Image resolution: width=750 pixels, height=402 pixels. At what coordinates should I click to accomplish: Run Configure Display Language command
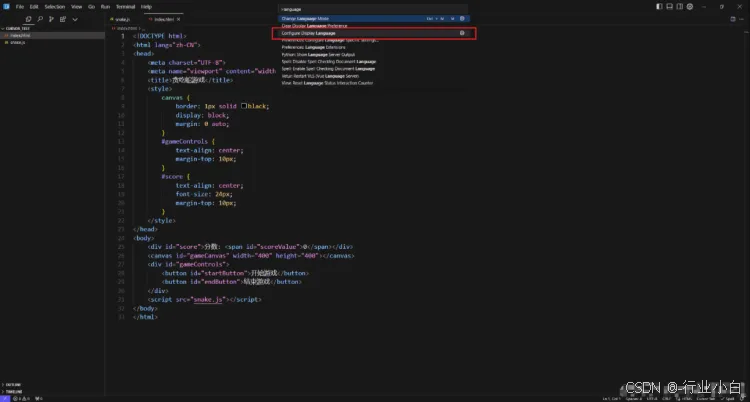[374, 33]
